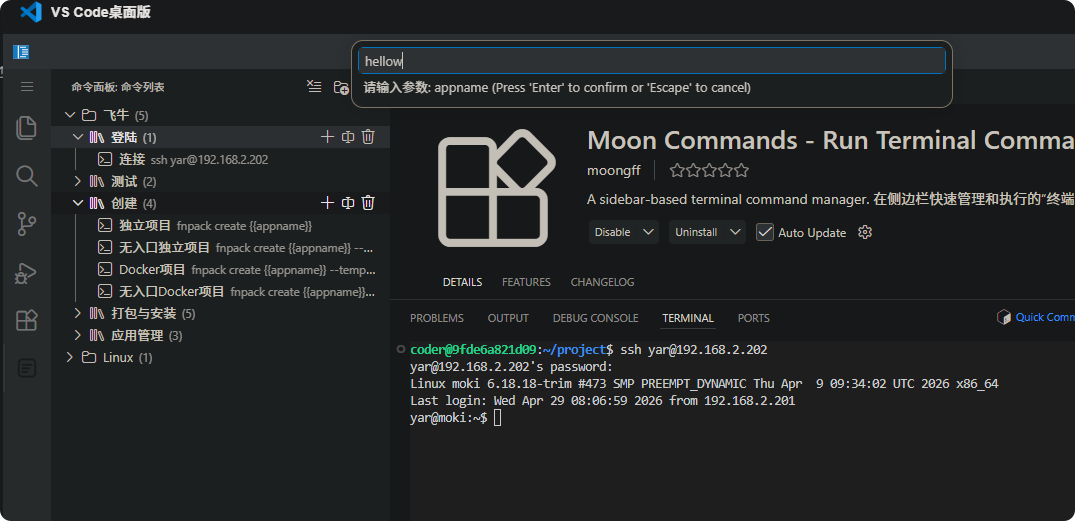This screenshot has height=521, width=1075.
Task: Expand the Linux folder
Action: point(69,357)
